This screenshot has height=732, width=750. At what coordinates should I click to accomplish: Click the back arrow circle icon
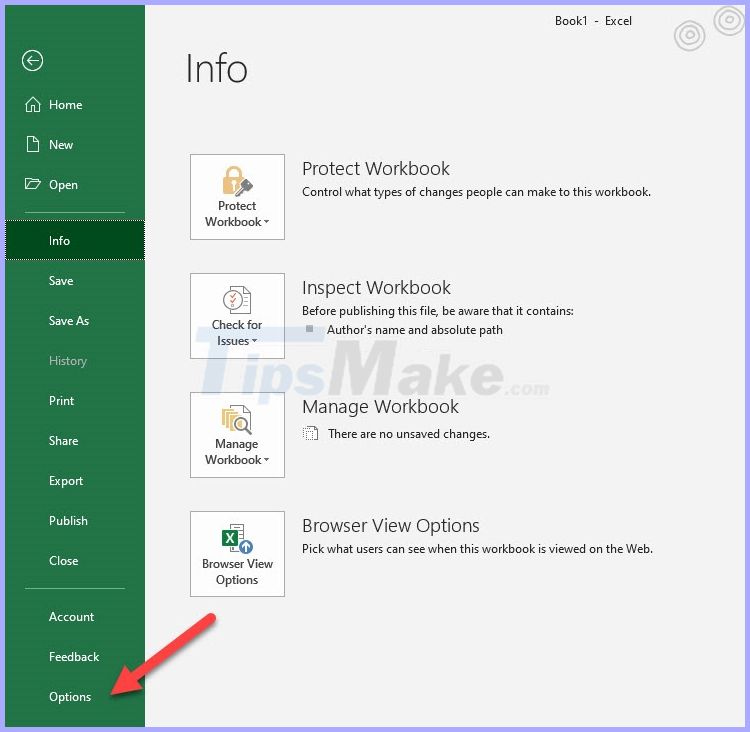pos(32,61)
